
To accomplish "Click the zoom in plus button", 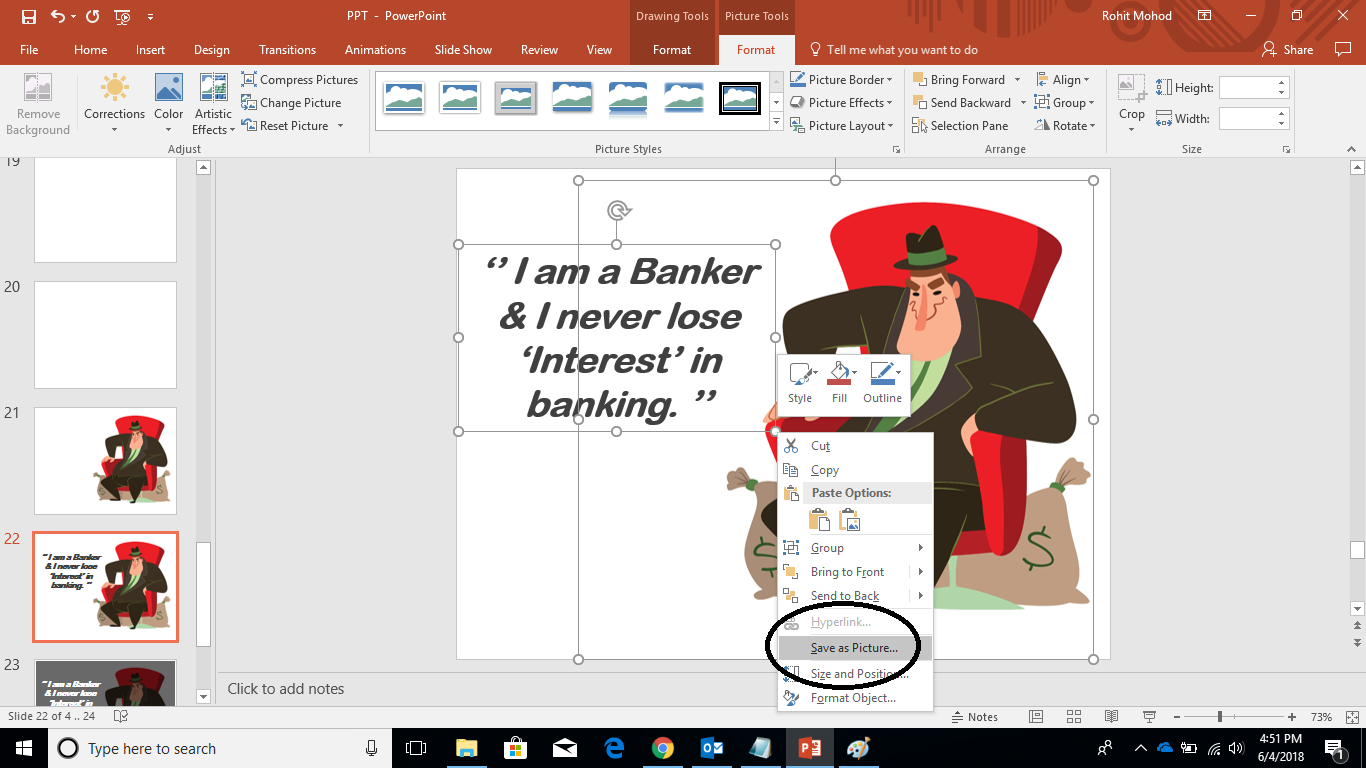I will [1293, 717].
